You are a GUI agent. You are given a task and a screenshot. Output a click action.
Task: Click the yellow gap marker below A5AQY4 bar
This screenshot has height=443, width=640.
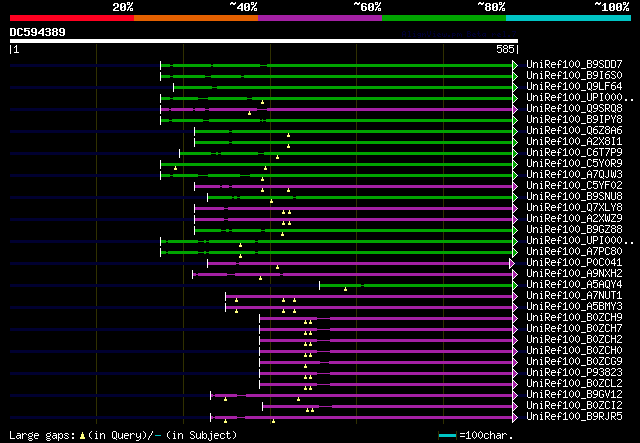tap(345, 289)
